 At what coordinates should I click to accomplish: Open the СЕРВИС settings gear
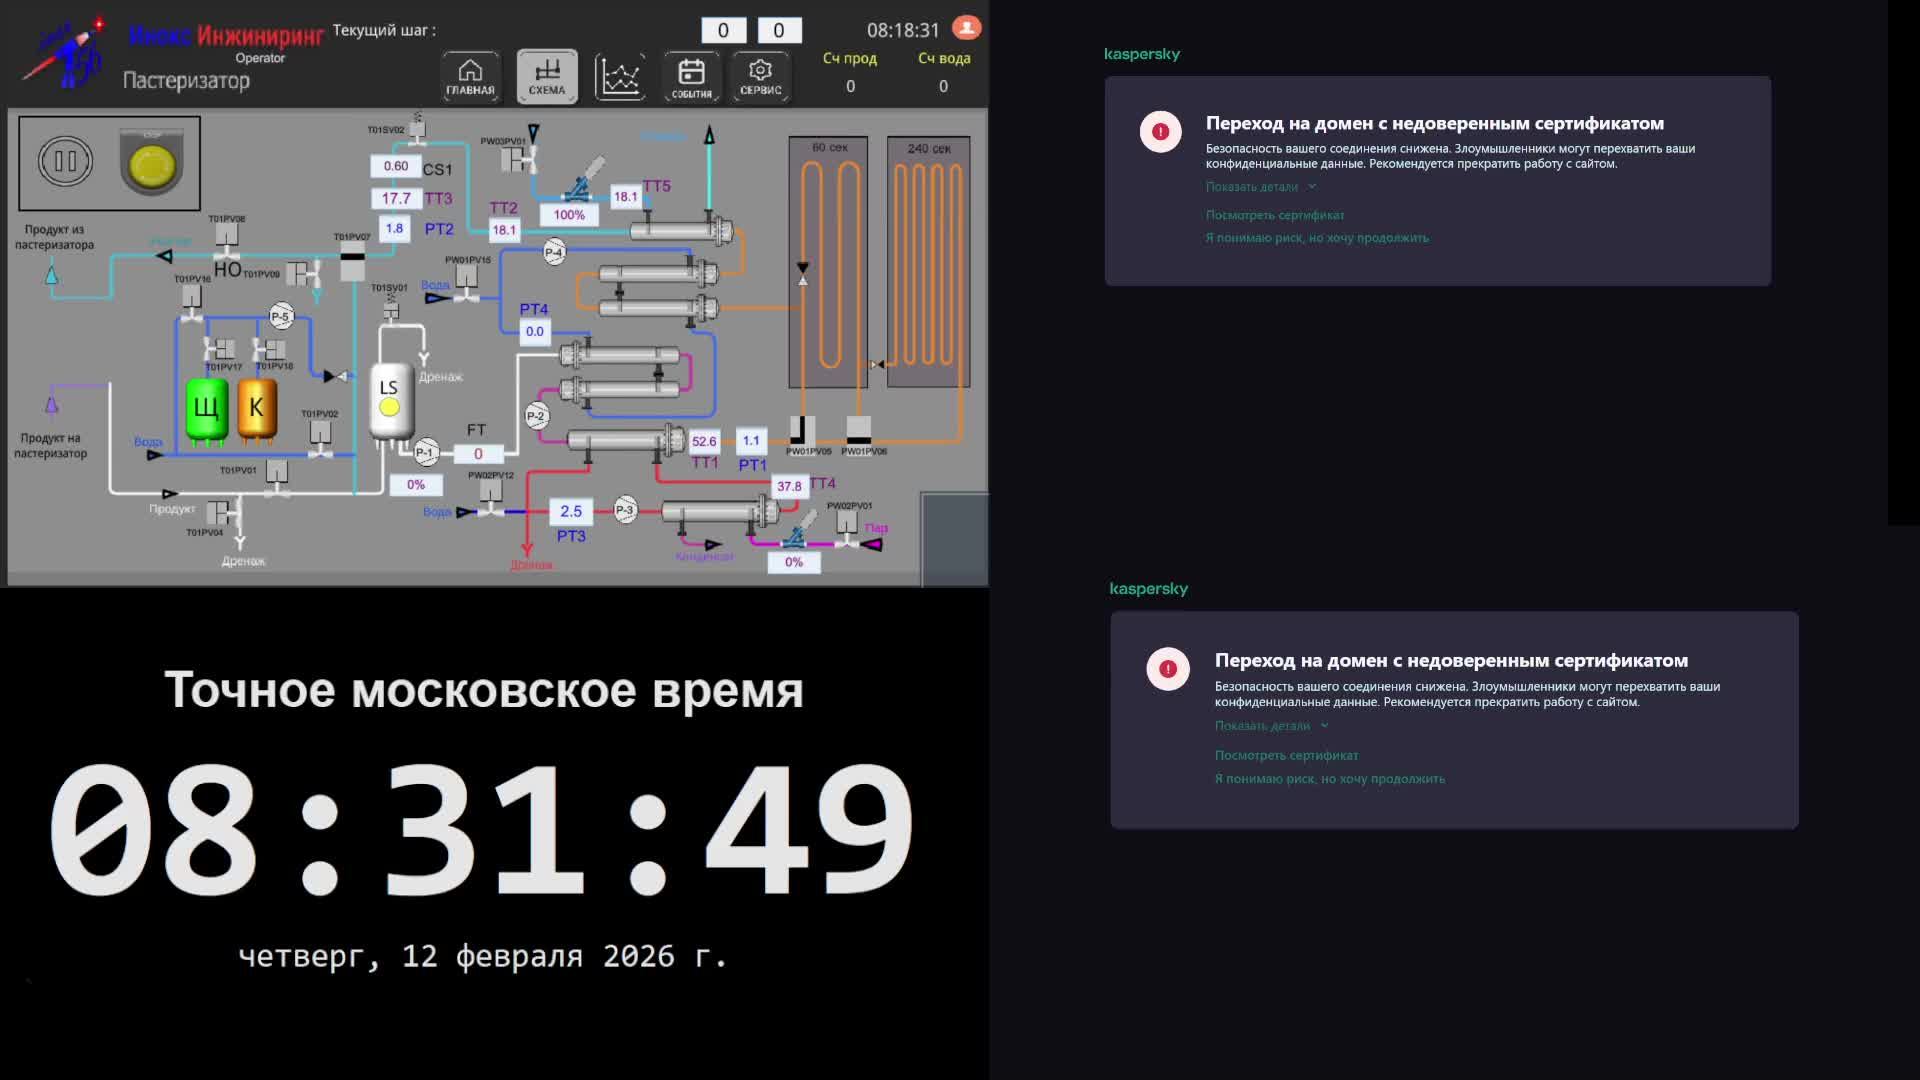(x=760, y=76)
